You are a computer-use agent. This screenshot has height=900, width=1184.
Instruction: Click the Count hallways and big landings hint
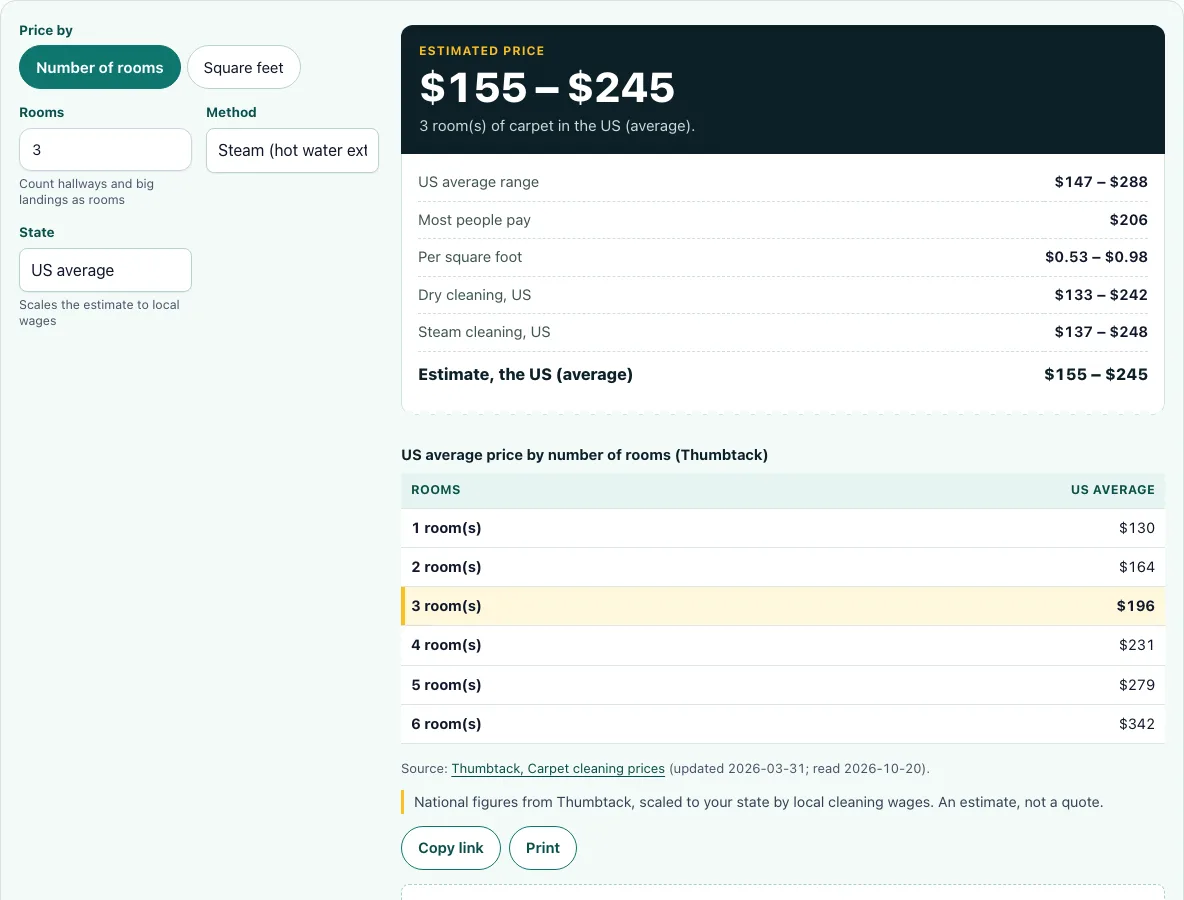(86, 192)
